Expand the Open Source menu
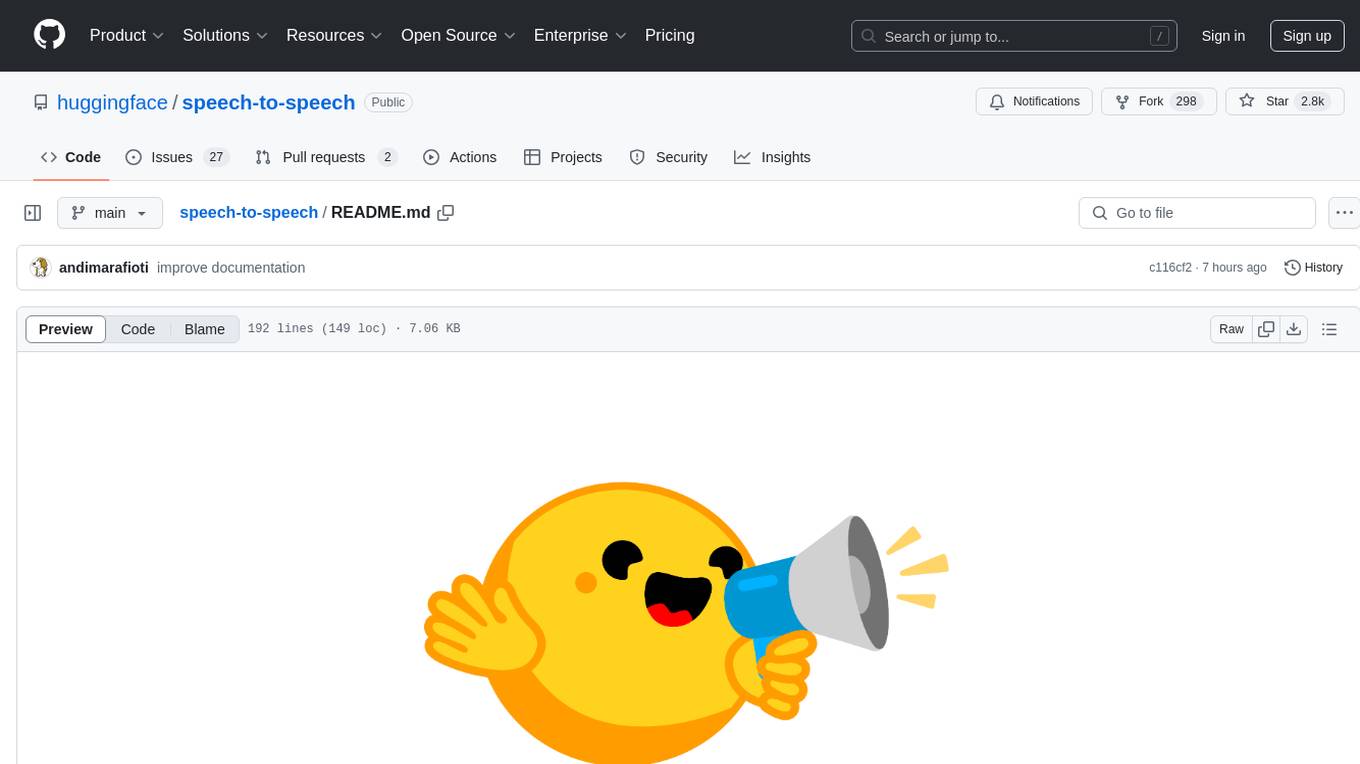This screenshot has width=1360, height=764. [x=458, y=35]
